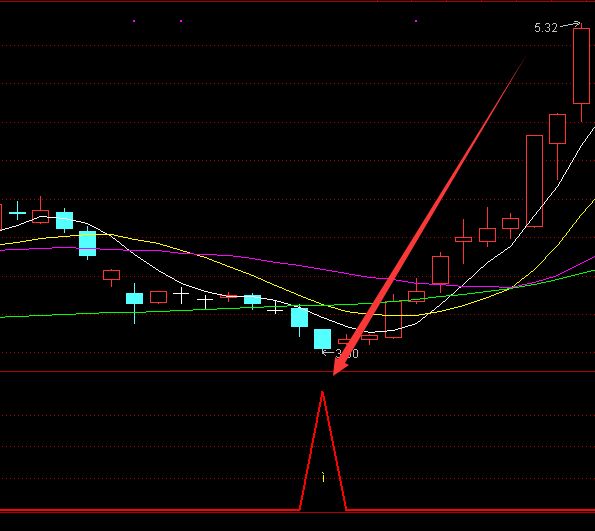This screenshot has width=595, height=531.
Task: Click the peak of the red signal spike
Action: [322, 392]
